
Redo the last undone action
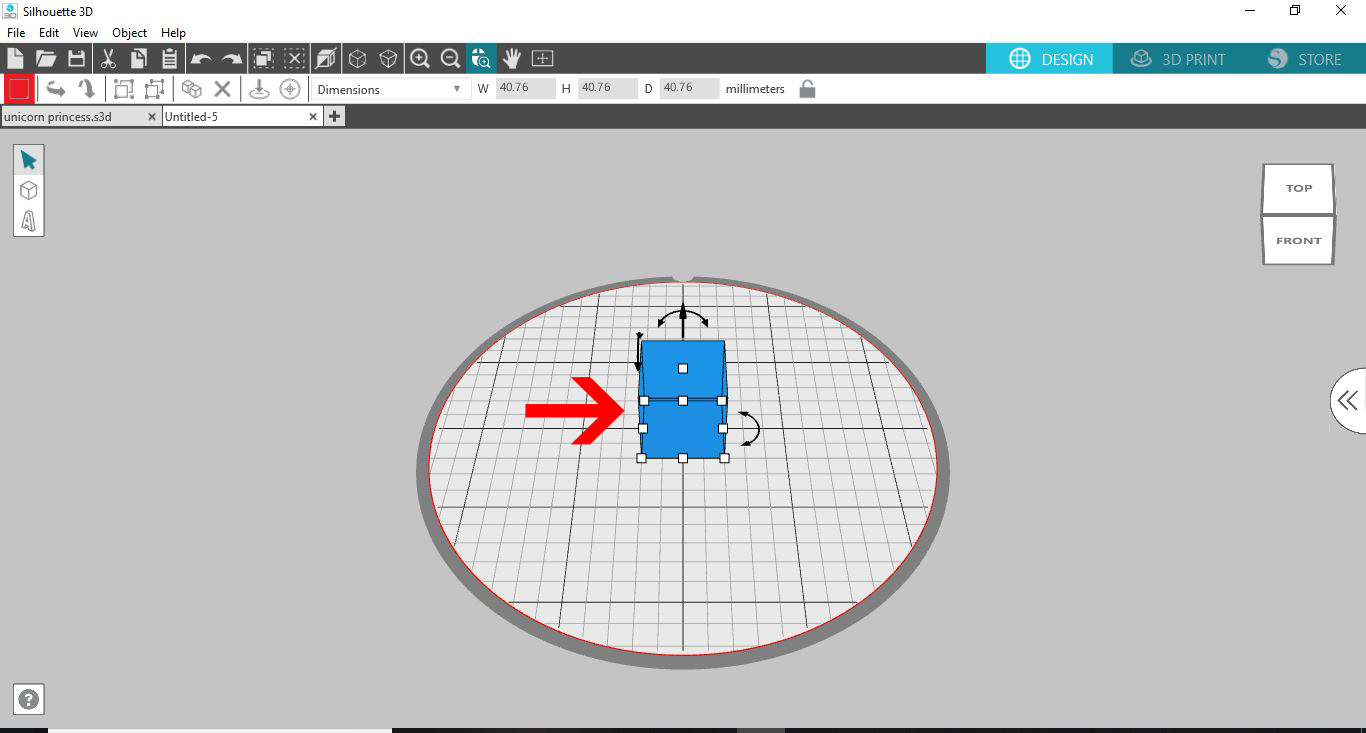point(232,59)
